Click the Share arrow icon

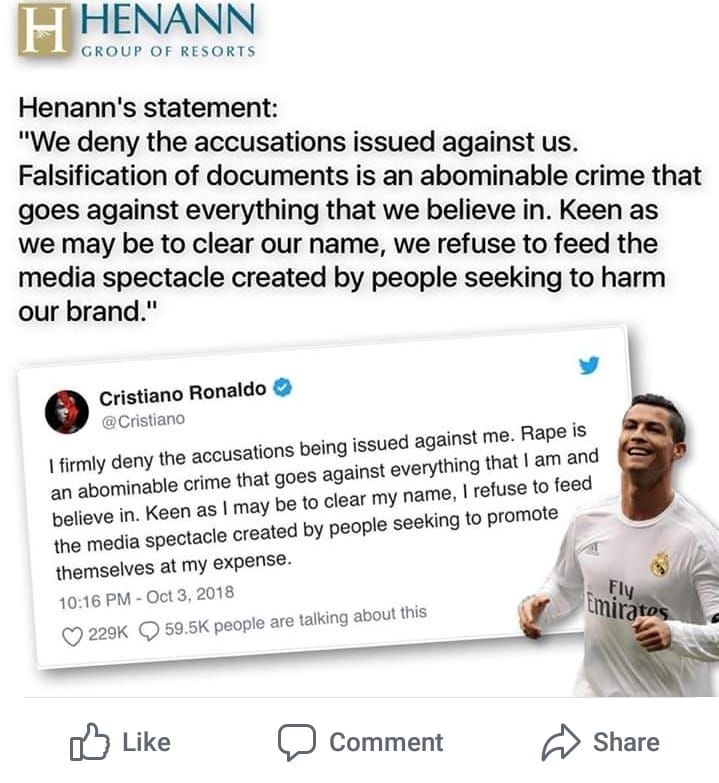pos(561,742)
